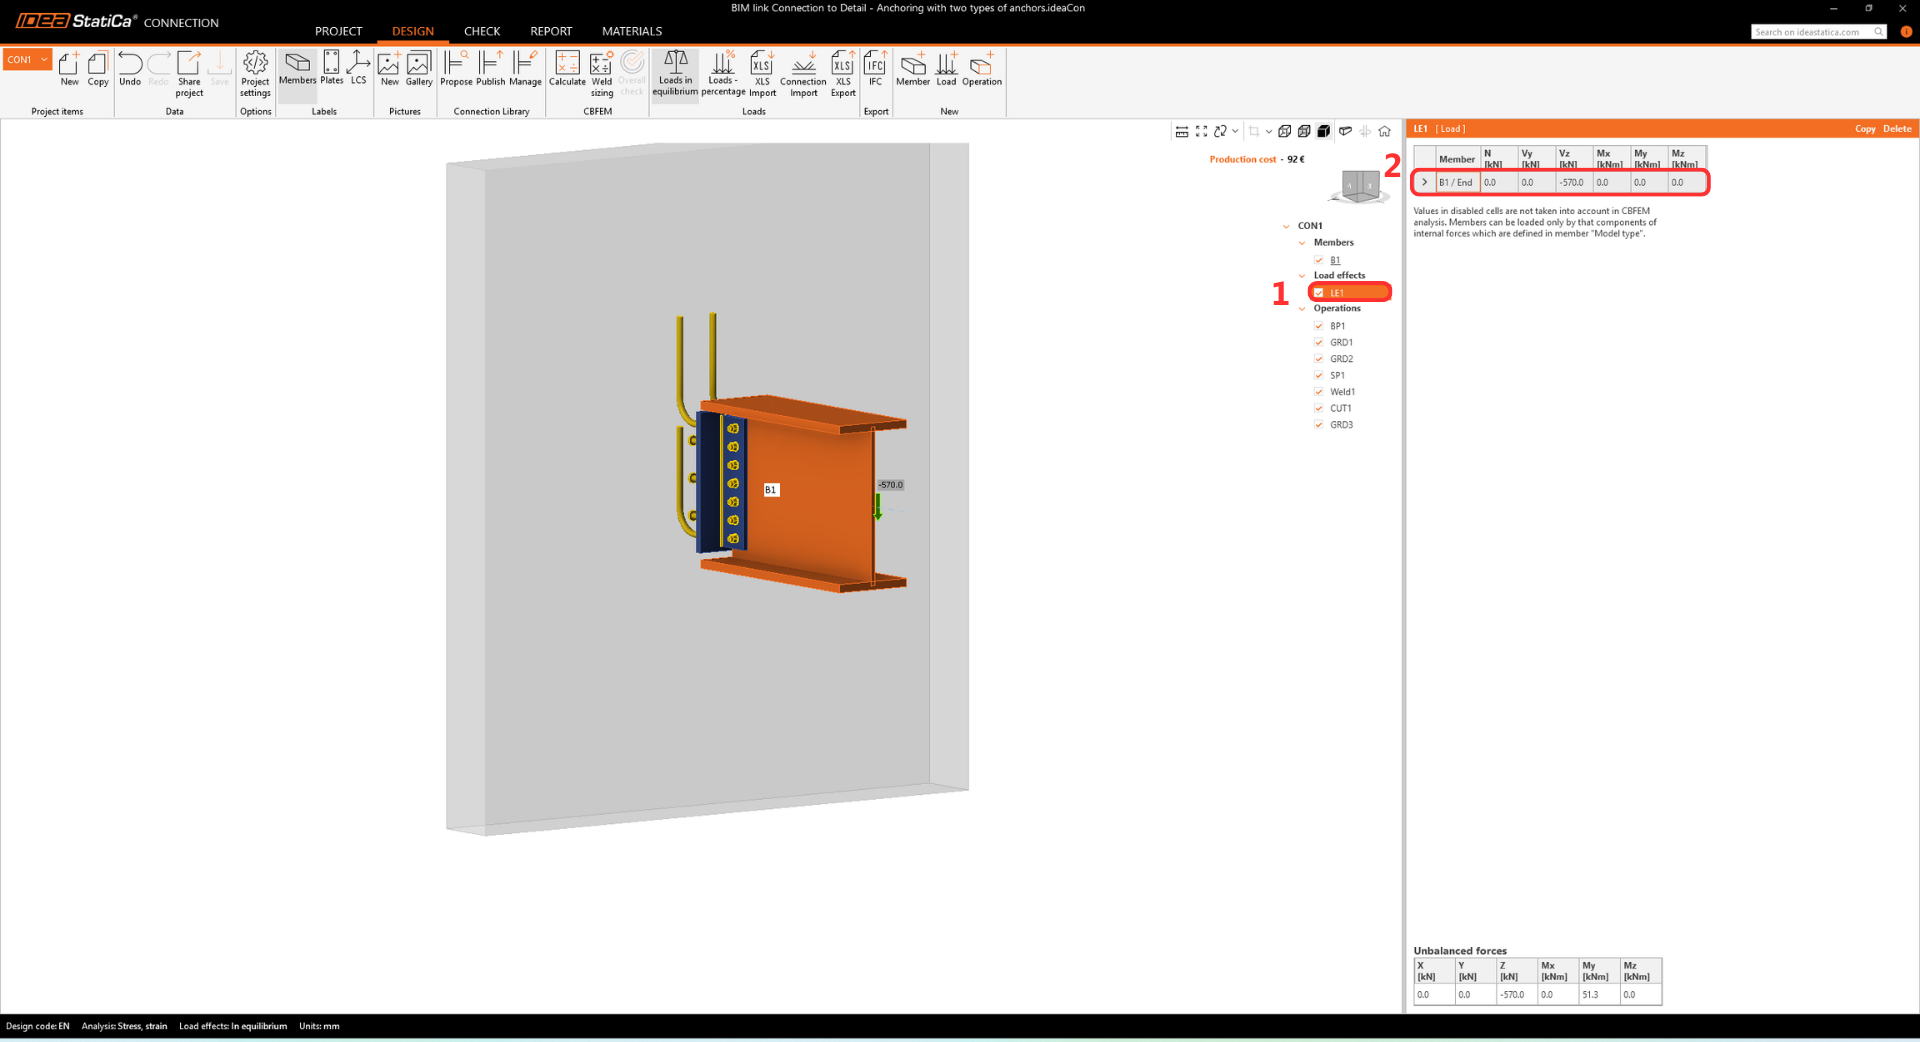
Task: Expand the B1 / End load row
Action: [1424, 183]
